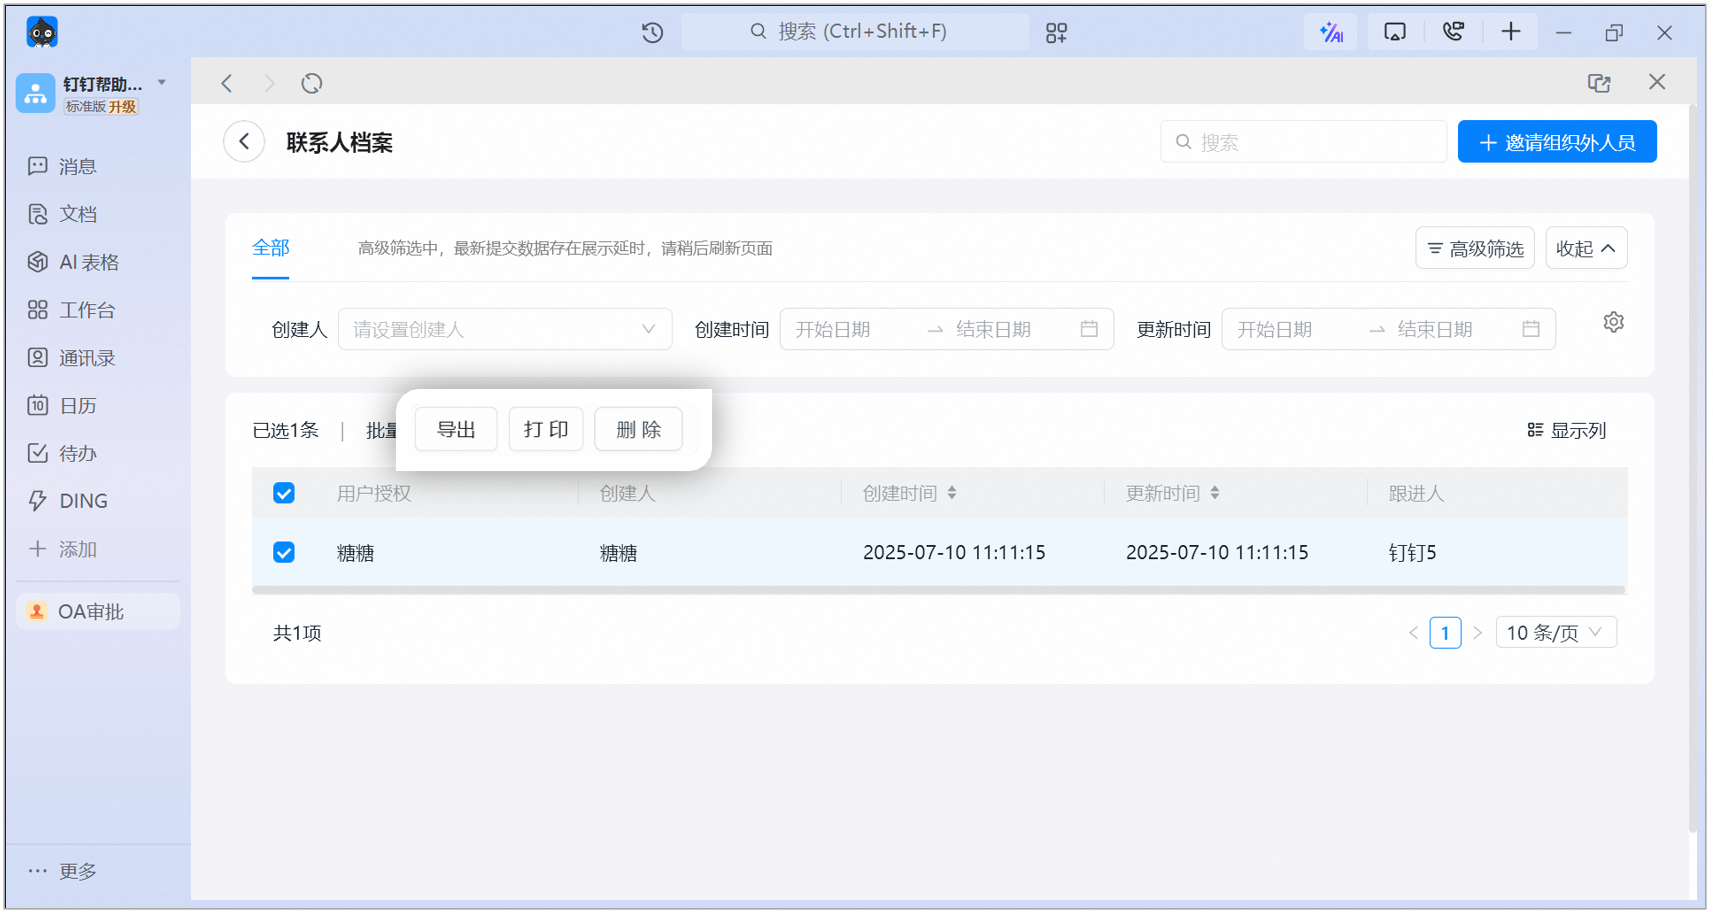The width and height of the screenshot is (1713, 912).
Task: Open page in separate window icon
Action: pyautogui.click(x=1599, y=83)
